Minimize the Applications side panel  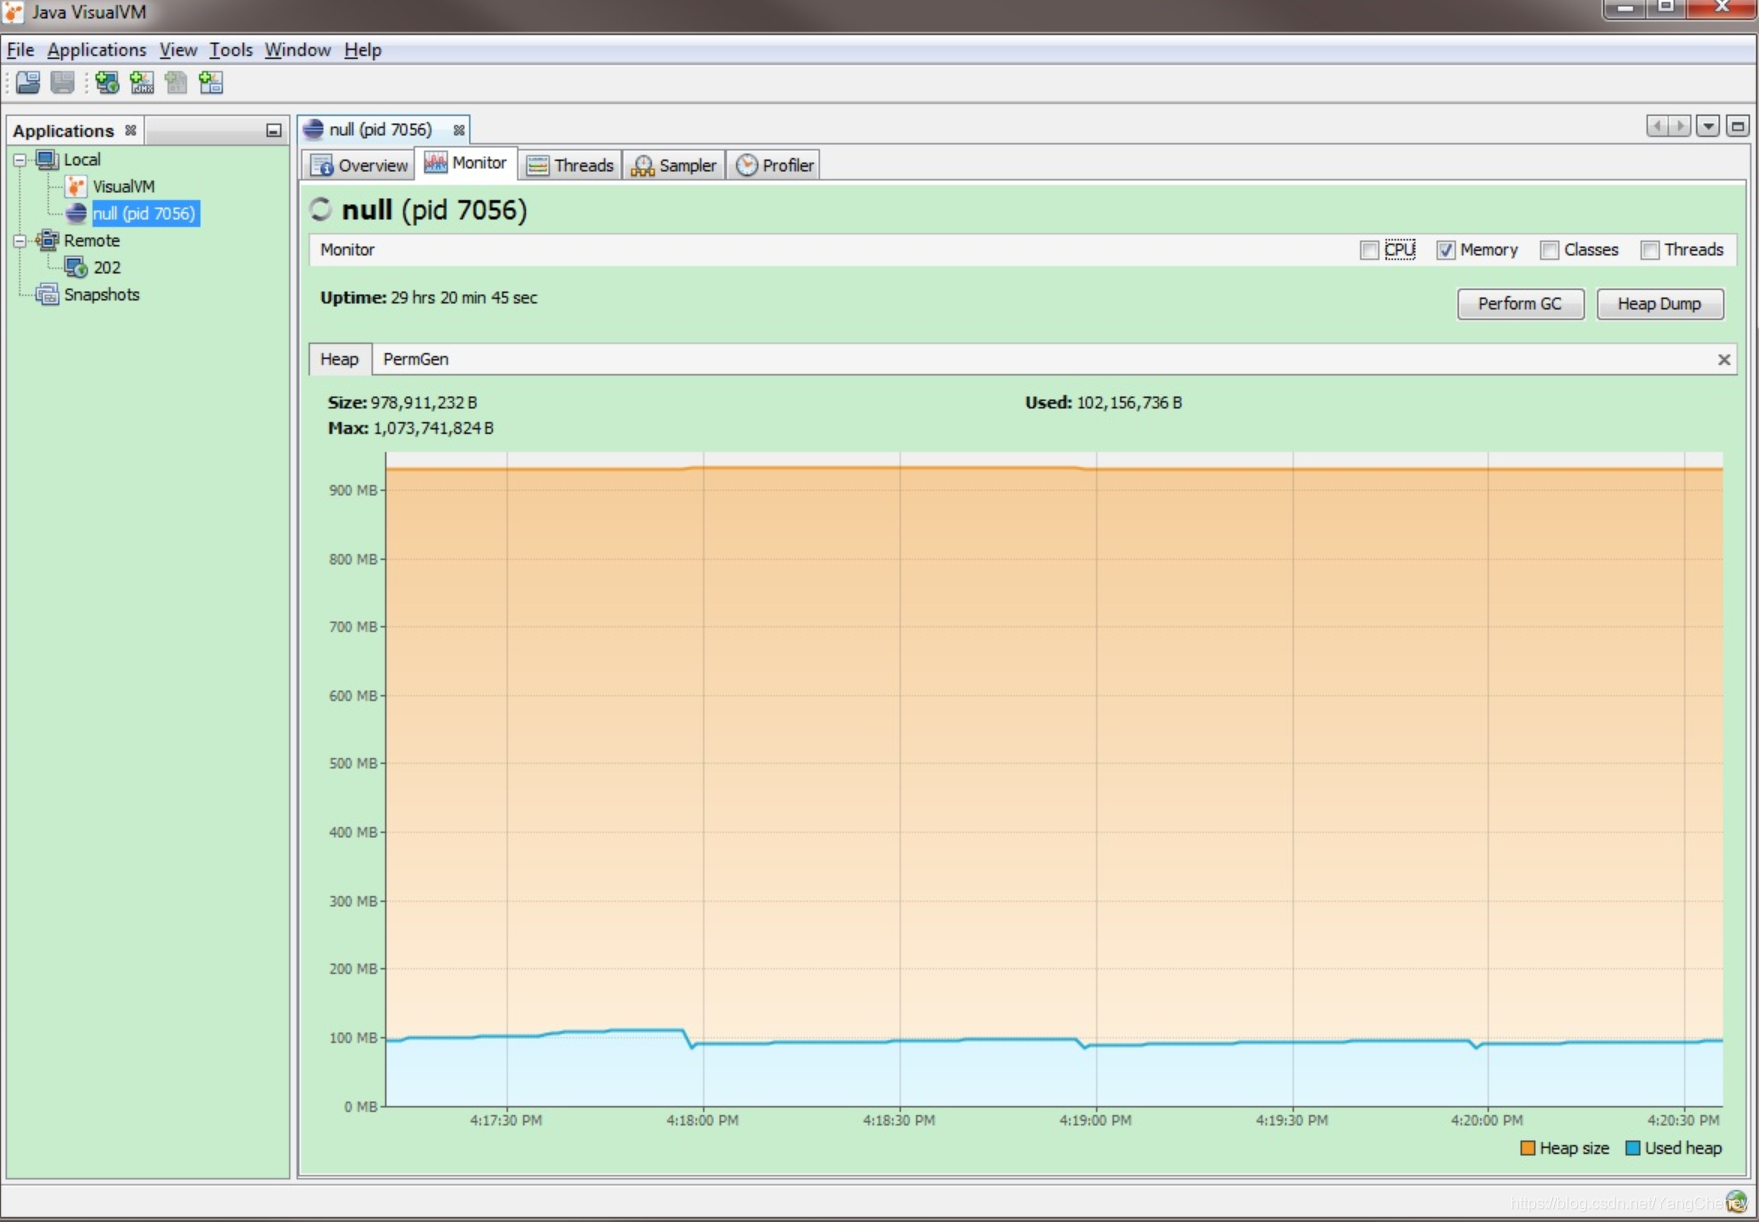[273, 131]
